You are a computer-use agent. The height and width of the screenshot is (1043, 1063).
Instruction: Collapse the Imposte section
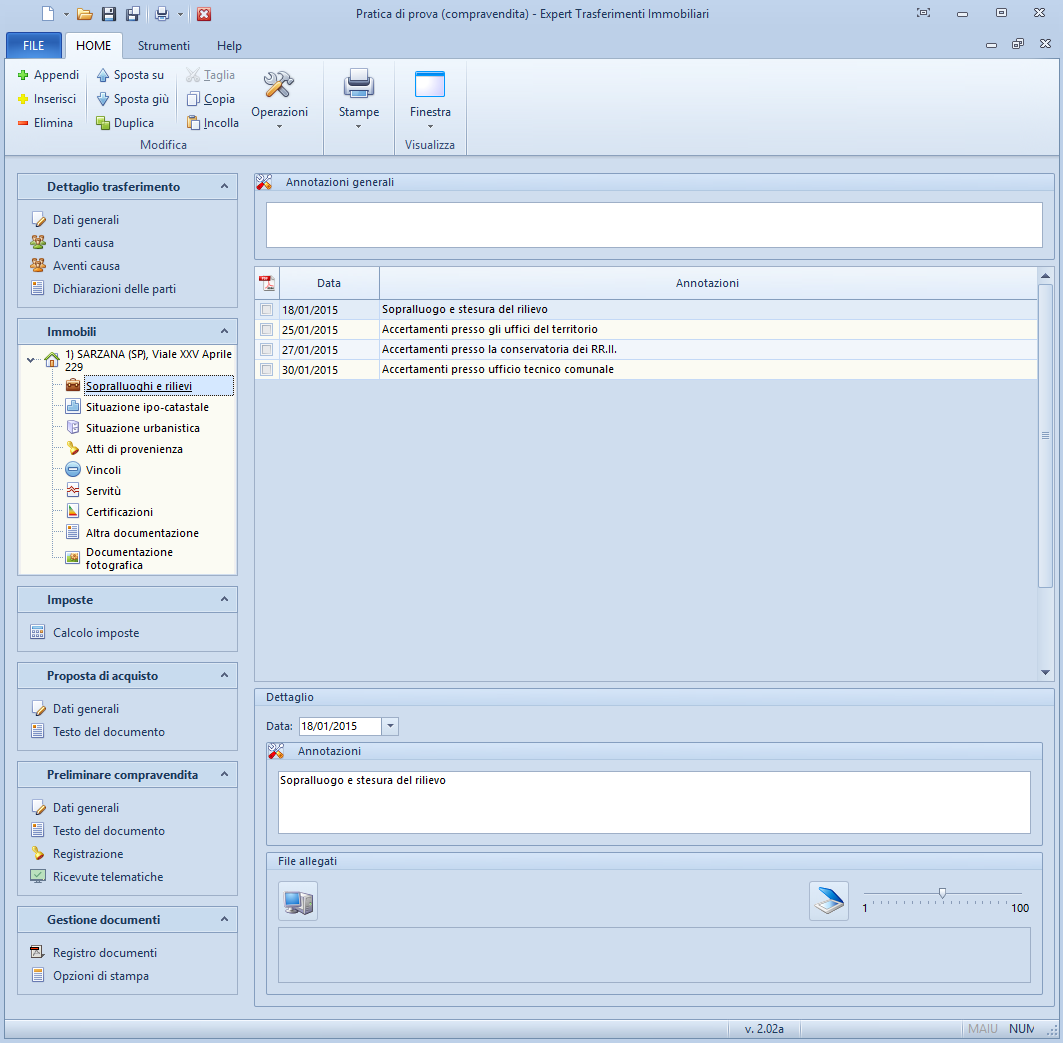[x=224, y=600]
